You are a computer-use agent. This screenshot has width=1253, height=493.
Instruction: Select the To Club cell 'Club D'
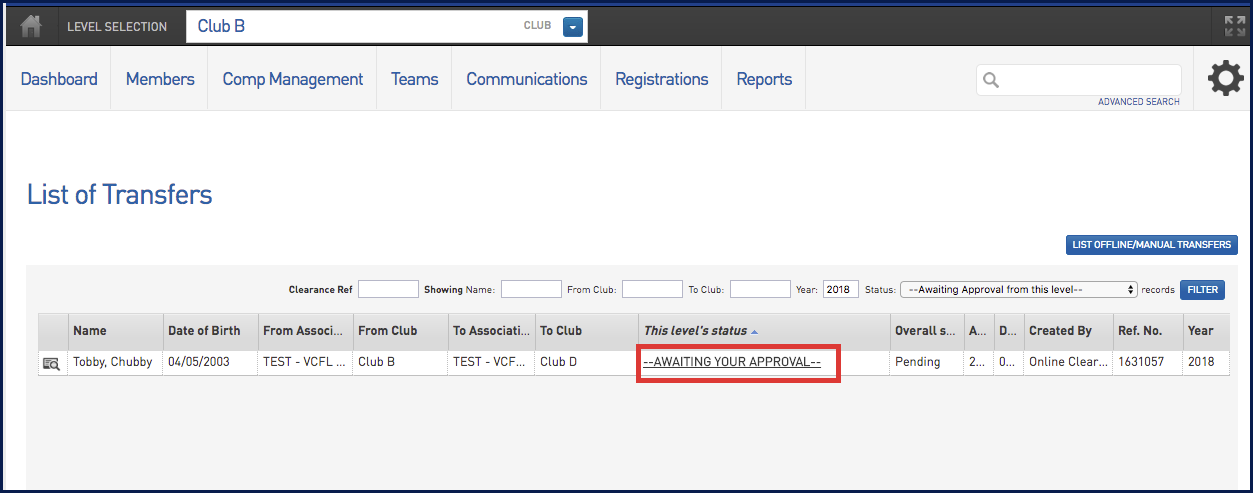click(586, 362)
